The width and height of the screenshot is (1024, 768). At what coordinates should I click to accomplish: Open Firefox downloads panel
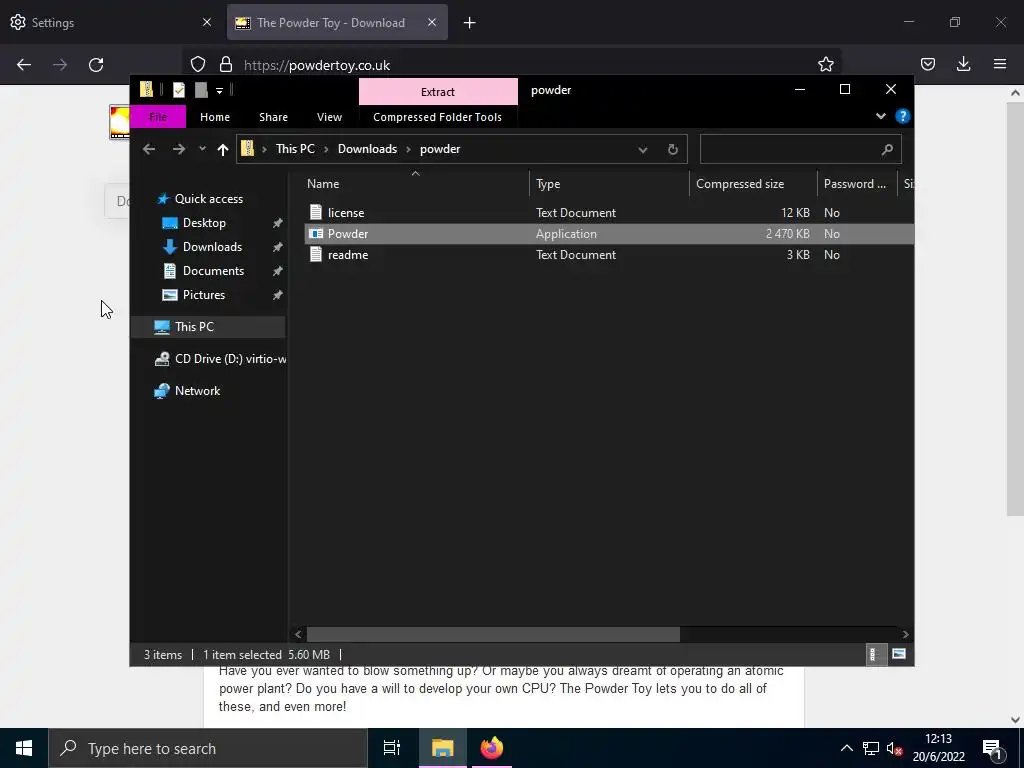pos(964,64)
